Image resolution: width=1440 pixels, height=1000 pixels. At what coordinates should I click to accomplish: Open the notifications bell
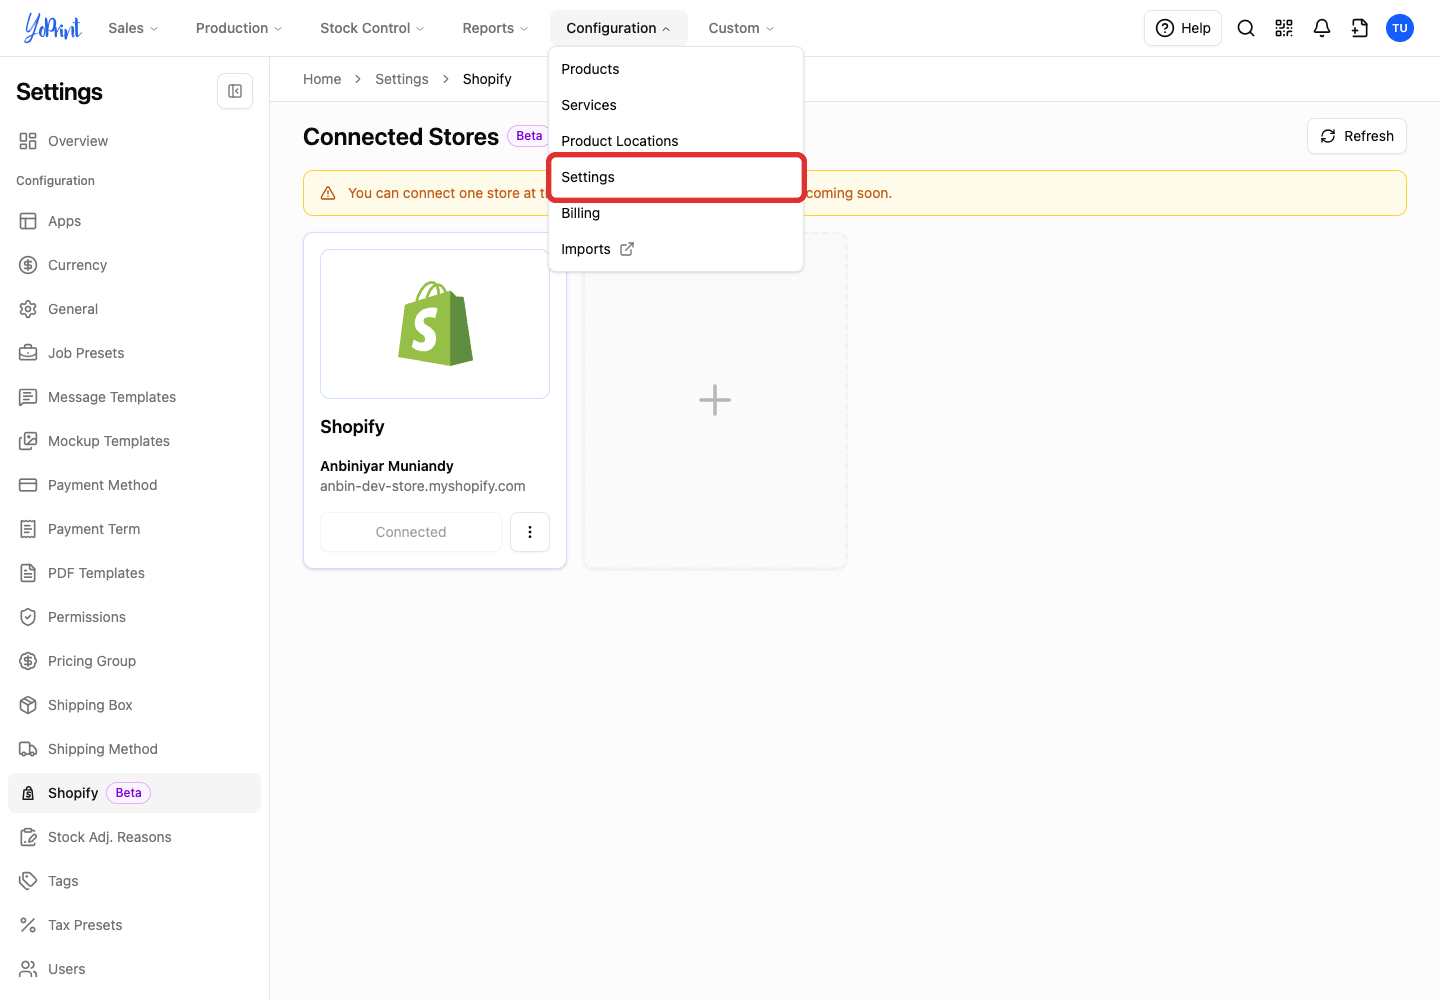tap(1322, 28)
